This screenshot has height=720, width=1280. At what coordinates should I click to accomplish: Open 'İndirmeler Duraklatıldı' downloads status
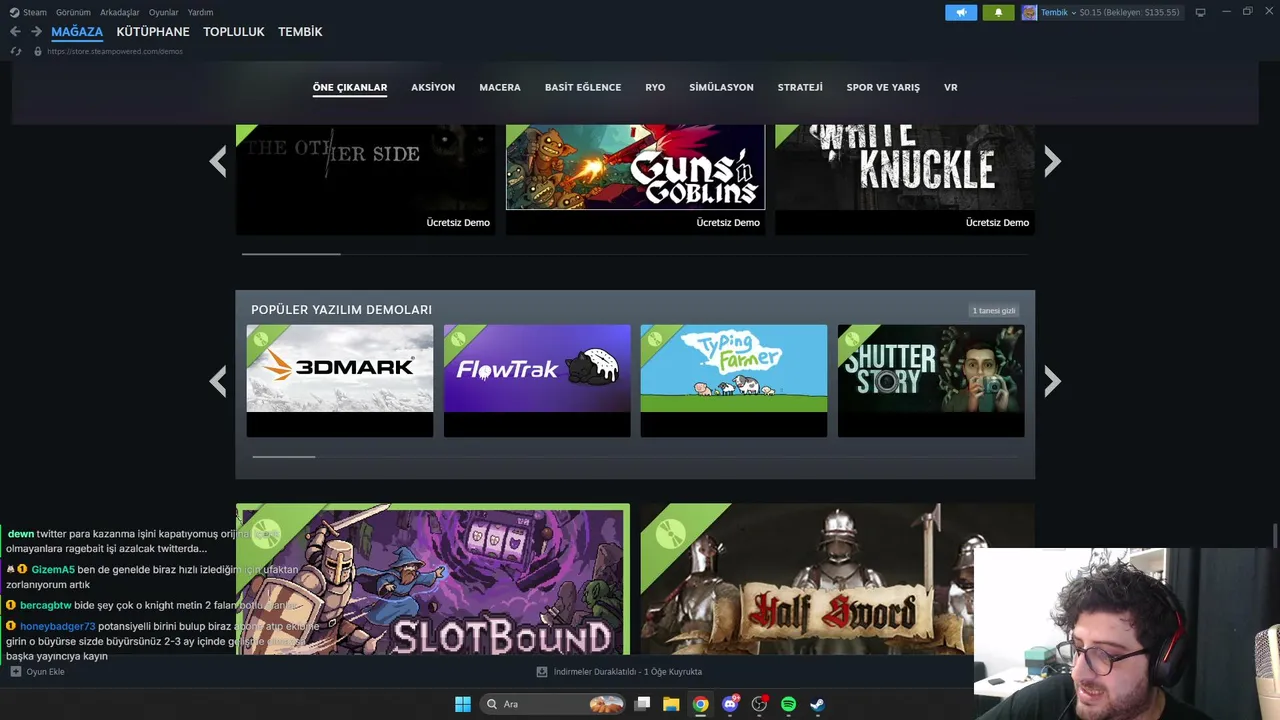[x=628, y=672]
